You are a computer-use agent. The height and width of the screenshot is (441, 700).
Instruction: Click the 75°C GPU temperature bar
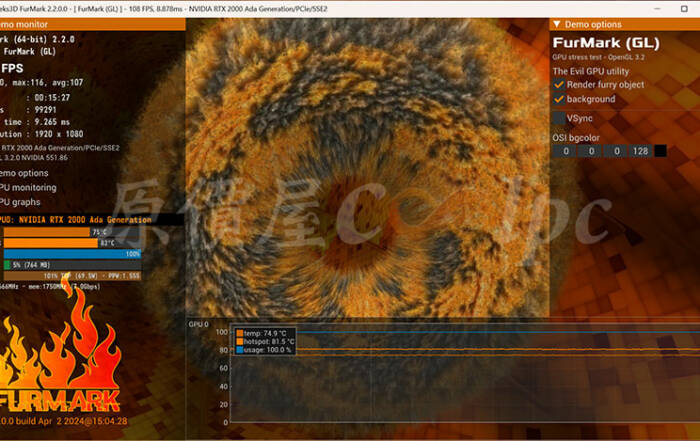(72, 232)
